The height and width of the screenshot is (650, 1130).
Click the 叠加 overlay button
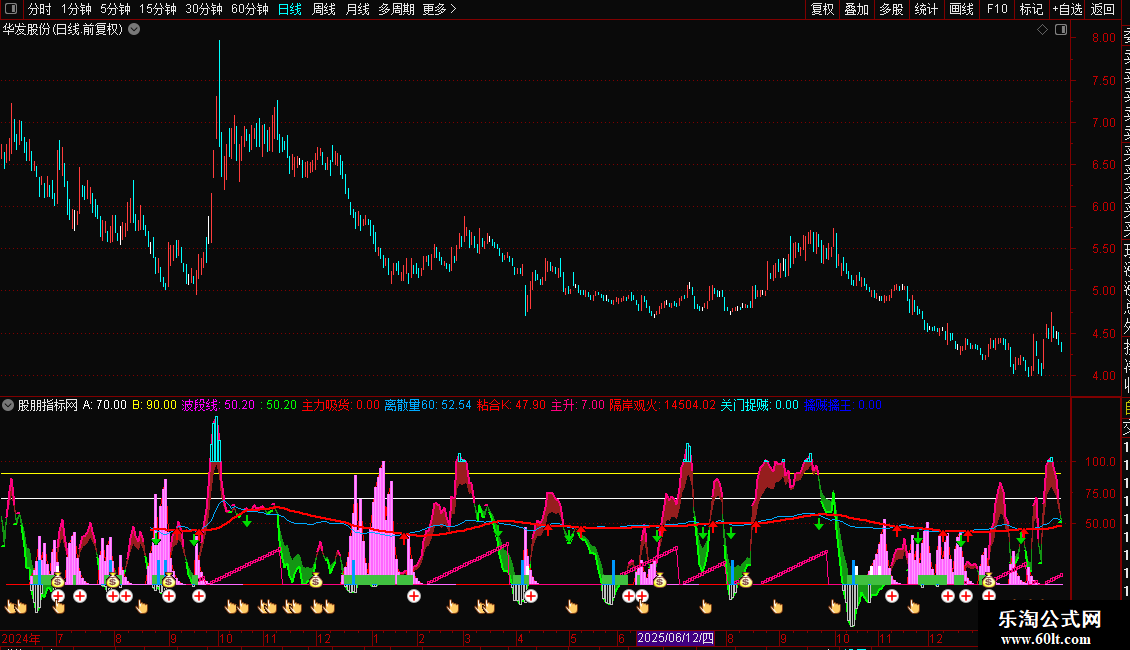[x=857, y=9]
